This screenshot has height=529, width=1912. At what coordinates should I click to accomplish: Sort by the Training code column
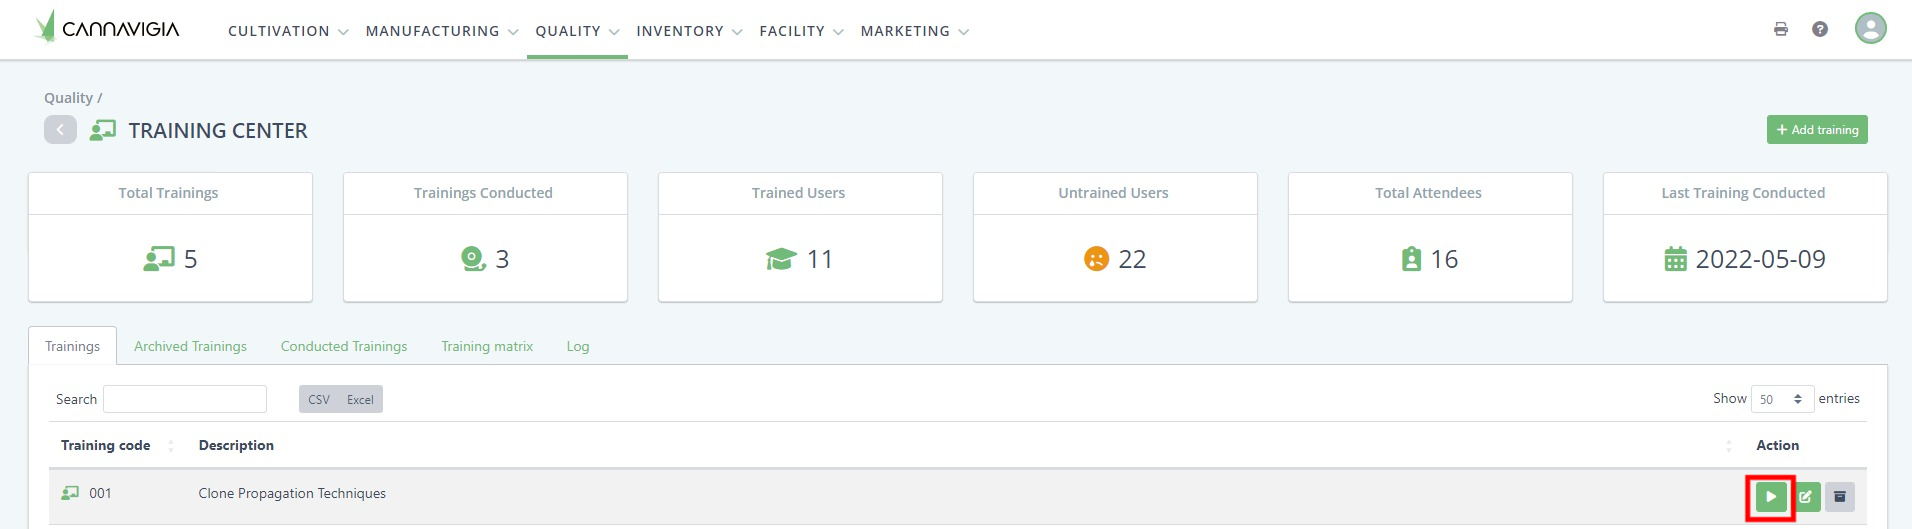(106, 445)
